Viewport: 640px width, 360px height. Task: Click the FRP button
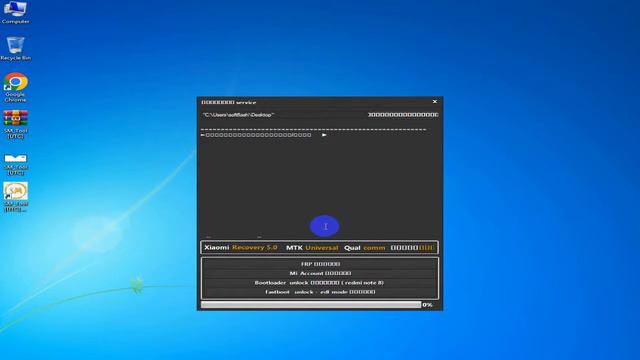pyautogui.click(x=320, y=264)
